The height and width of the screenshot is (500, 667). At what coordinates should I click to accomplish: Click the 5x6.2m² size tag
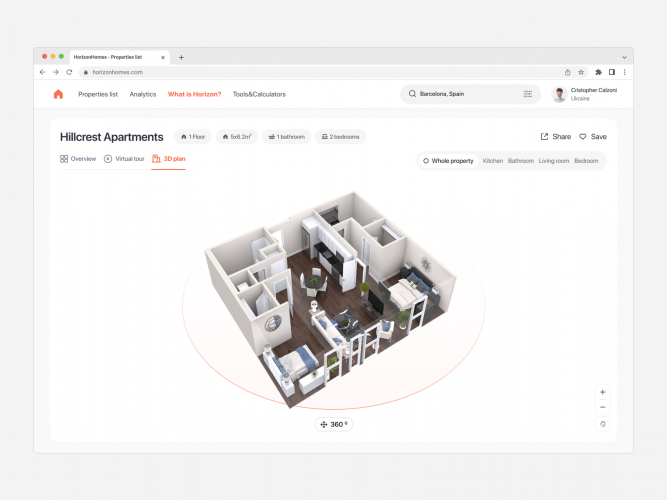pyautogui.click(x=237, y=137)
